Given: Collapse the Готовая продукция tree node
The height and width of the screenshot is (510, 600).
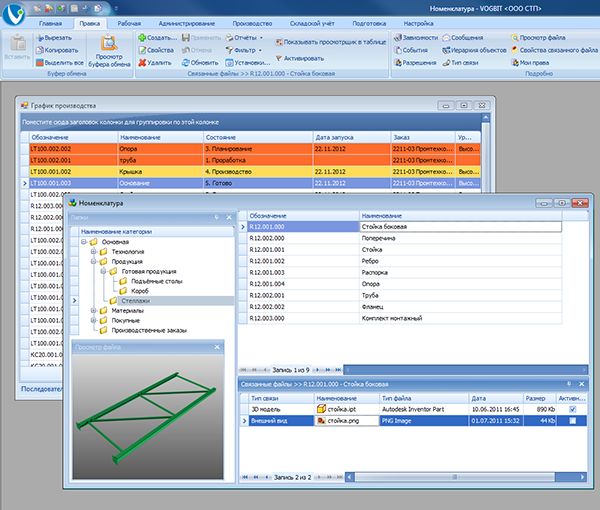Looking at the screenshot, I should point(104,271).
